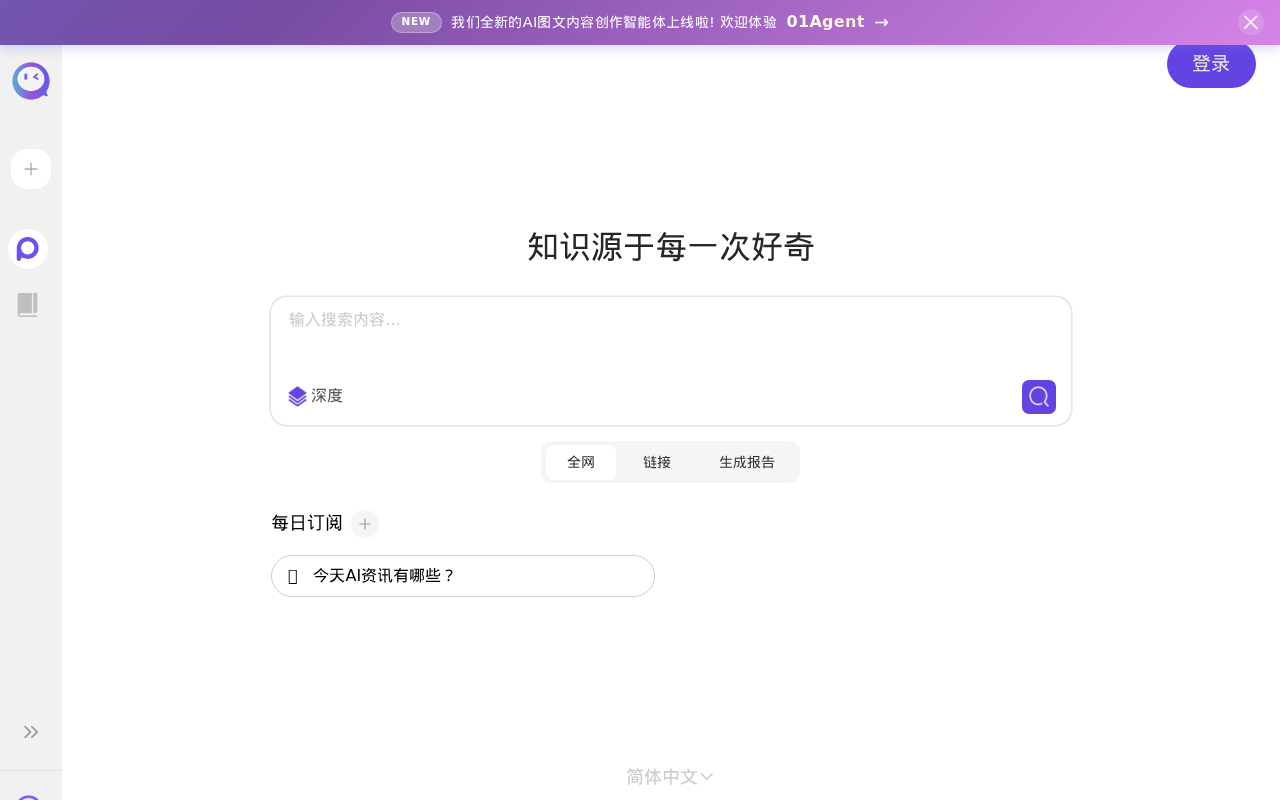Select the 全网 tab
This screenshot has height=800, width=1280.
pyautogui.click(x=581, y=462)
